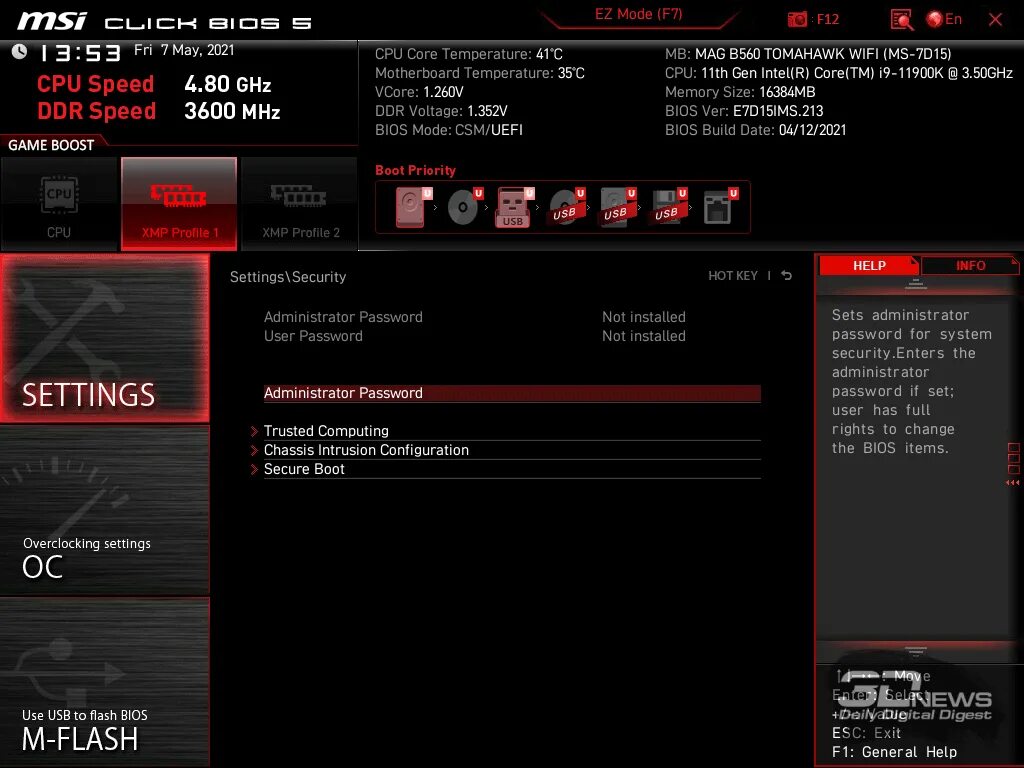Image resolution: width=1024 pixels, height=768 pixels.
Task: Click the GAME BOOST label
Action: tap(51, 145)
